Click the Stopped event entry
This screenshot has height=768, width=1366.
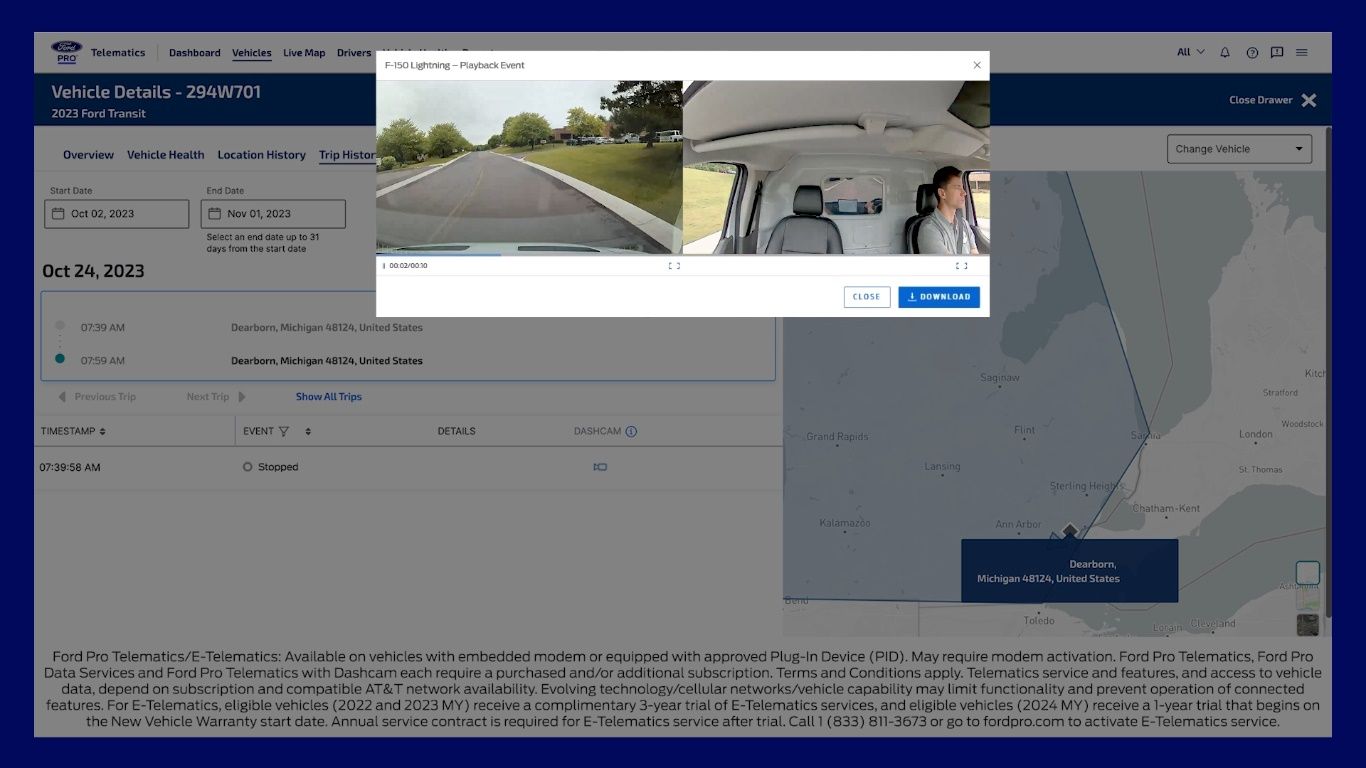pyautogui.click(x=271, y=467)
